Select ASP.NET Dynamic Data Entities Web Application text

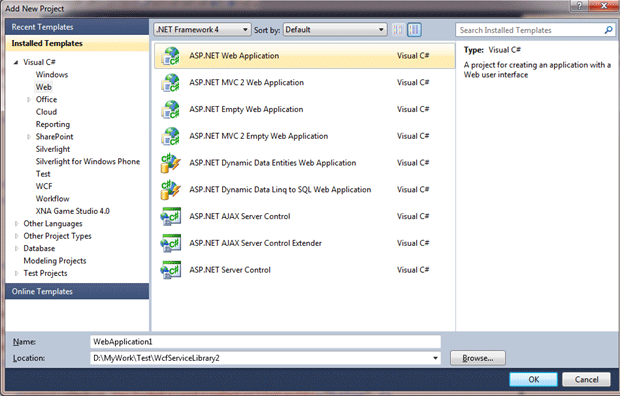[272, 163]
